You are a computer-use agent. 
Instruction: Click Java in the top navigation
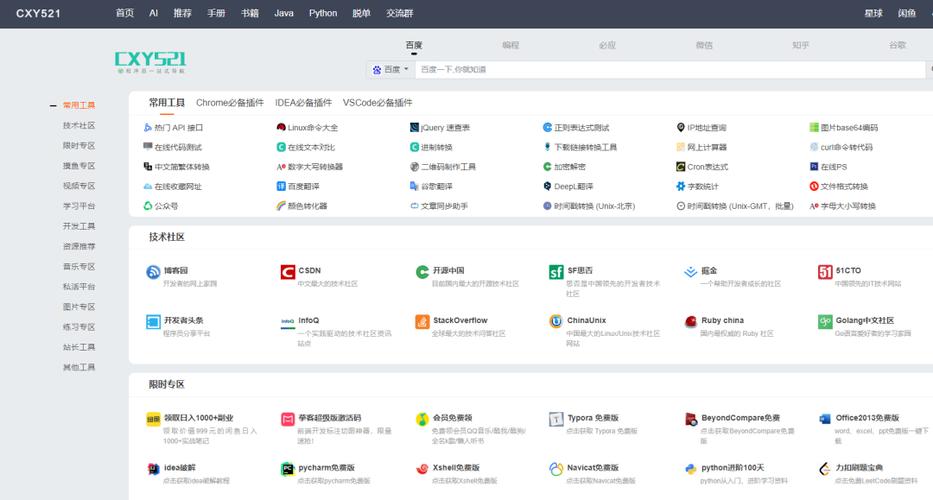coord(284,13)
